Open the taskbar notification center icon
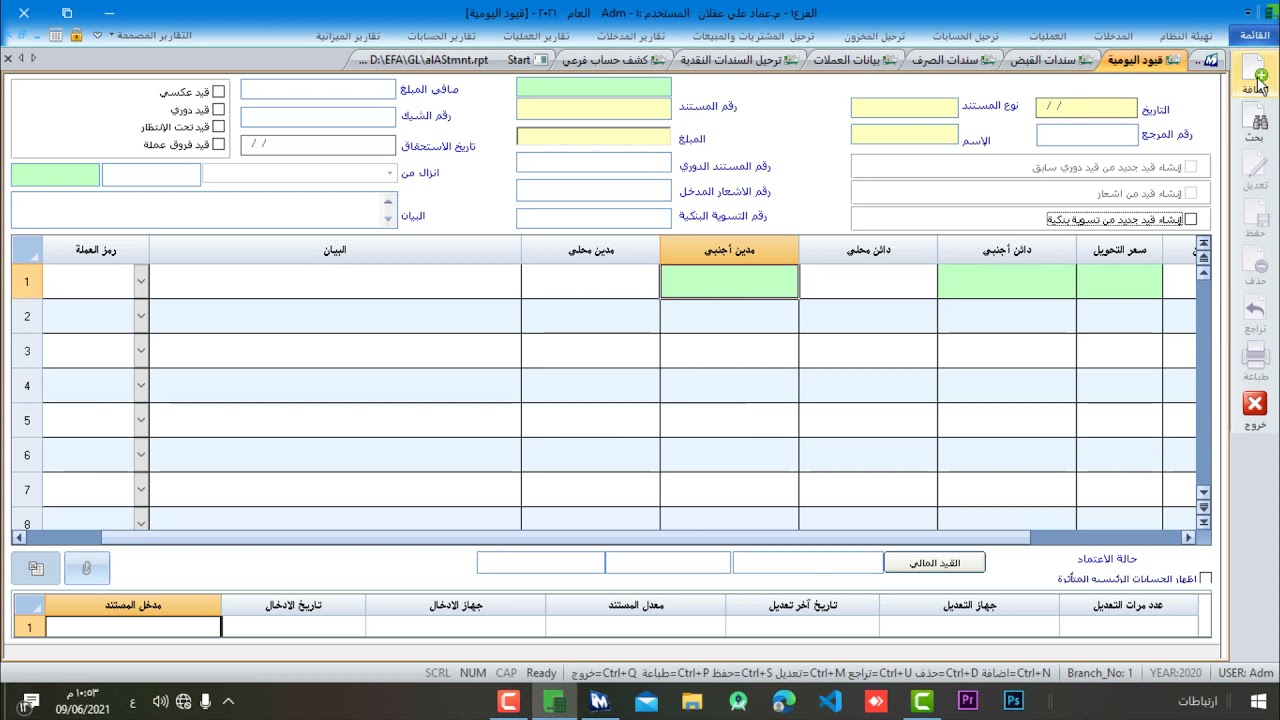This screenshot has width=1280, height=720. [26, 702]
